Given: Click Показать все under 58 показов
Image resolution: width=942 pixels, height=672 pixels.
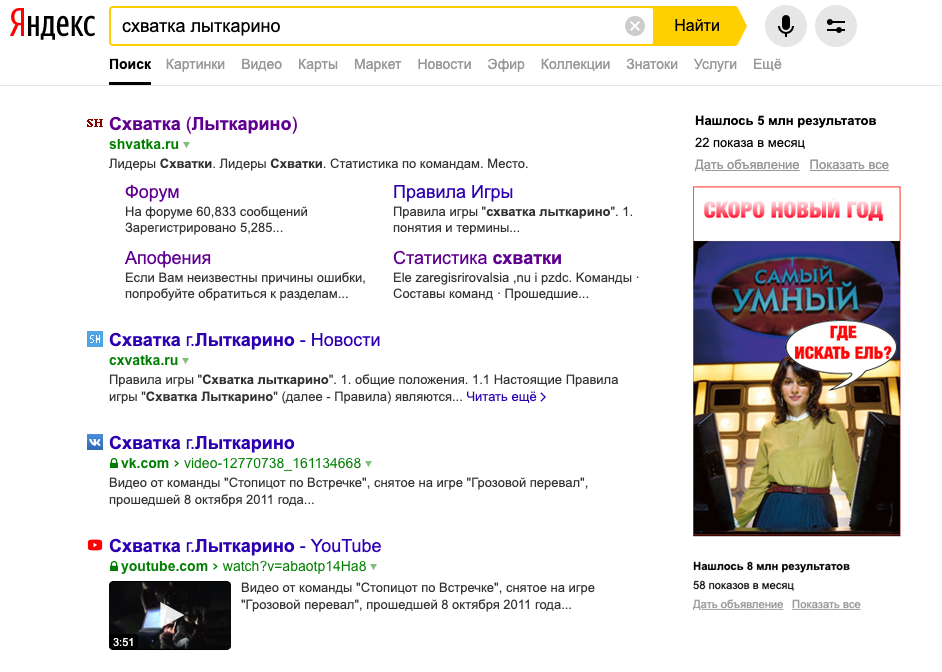Looking at the screenshot, I should click(x=826, y=604).
